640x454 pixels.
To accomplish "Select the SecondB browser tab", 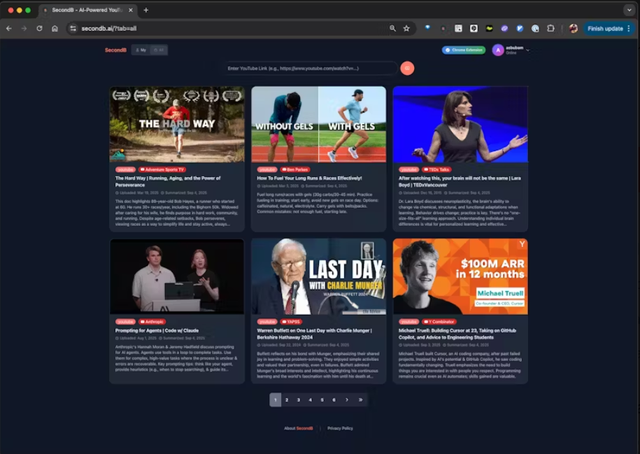I will (88, 10).
